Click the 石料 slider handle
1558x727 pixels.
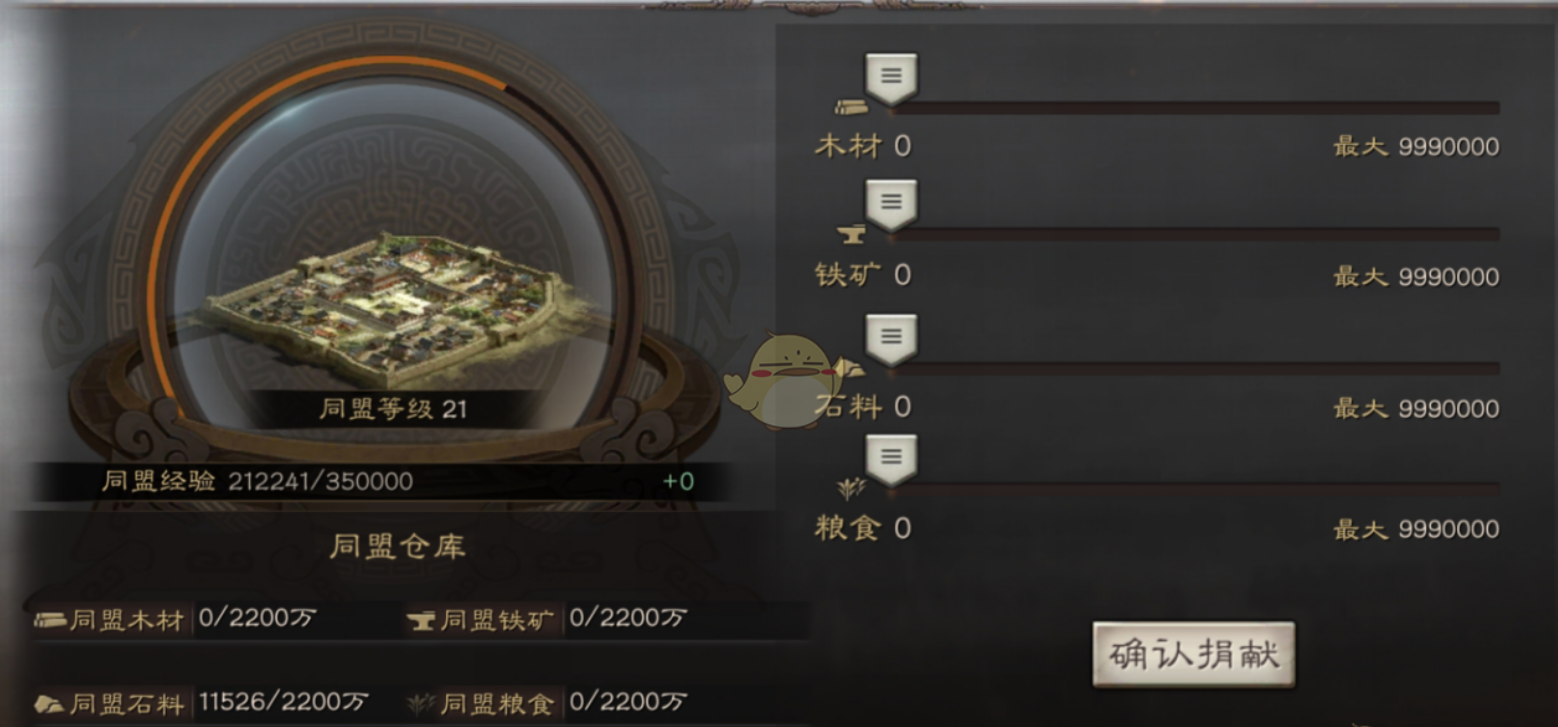pyautogui.click(x=891, y=339)
